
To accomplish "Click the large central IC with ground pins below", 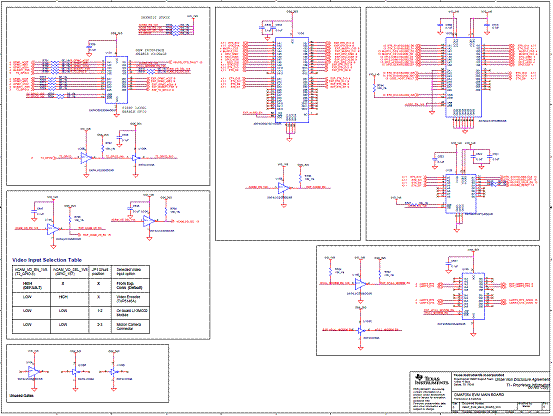I will click(292, 80).
